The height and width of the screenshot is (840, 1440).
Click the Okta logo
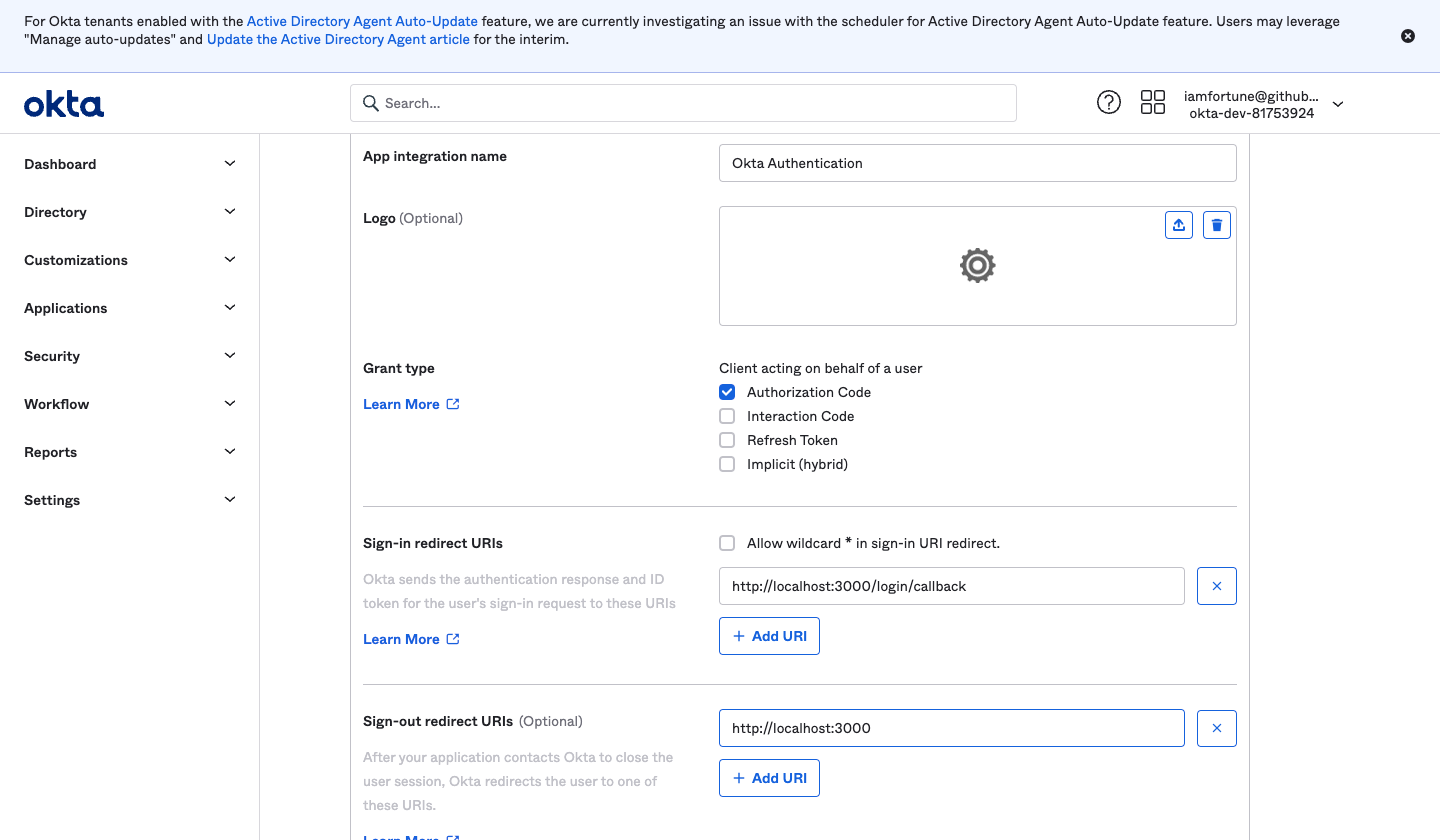coord(64,104)
